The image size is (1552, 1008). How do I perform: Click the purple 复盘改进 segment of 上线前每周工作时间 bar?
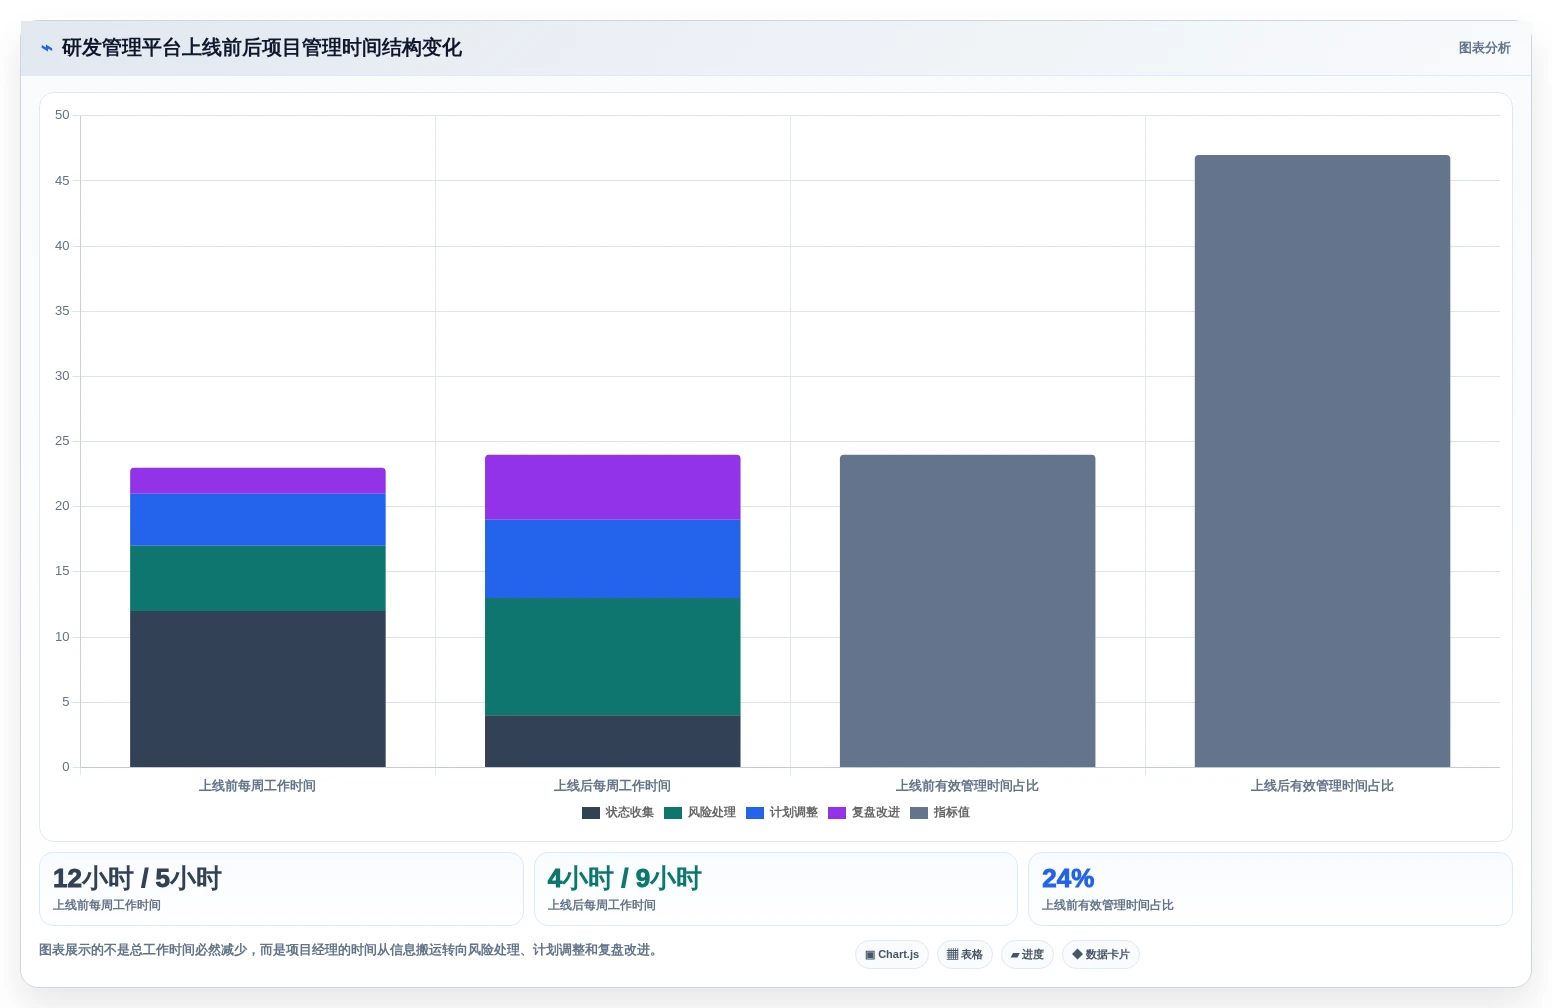tap(258, 481)
